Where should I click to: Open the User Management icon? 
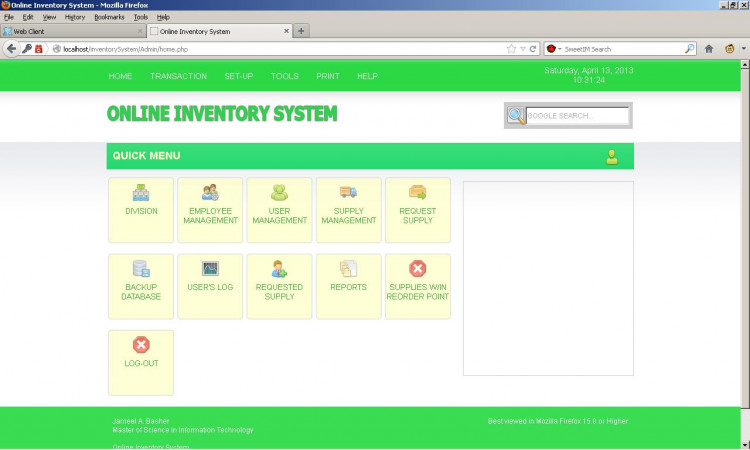click(x=279, y=193)
